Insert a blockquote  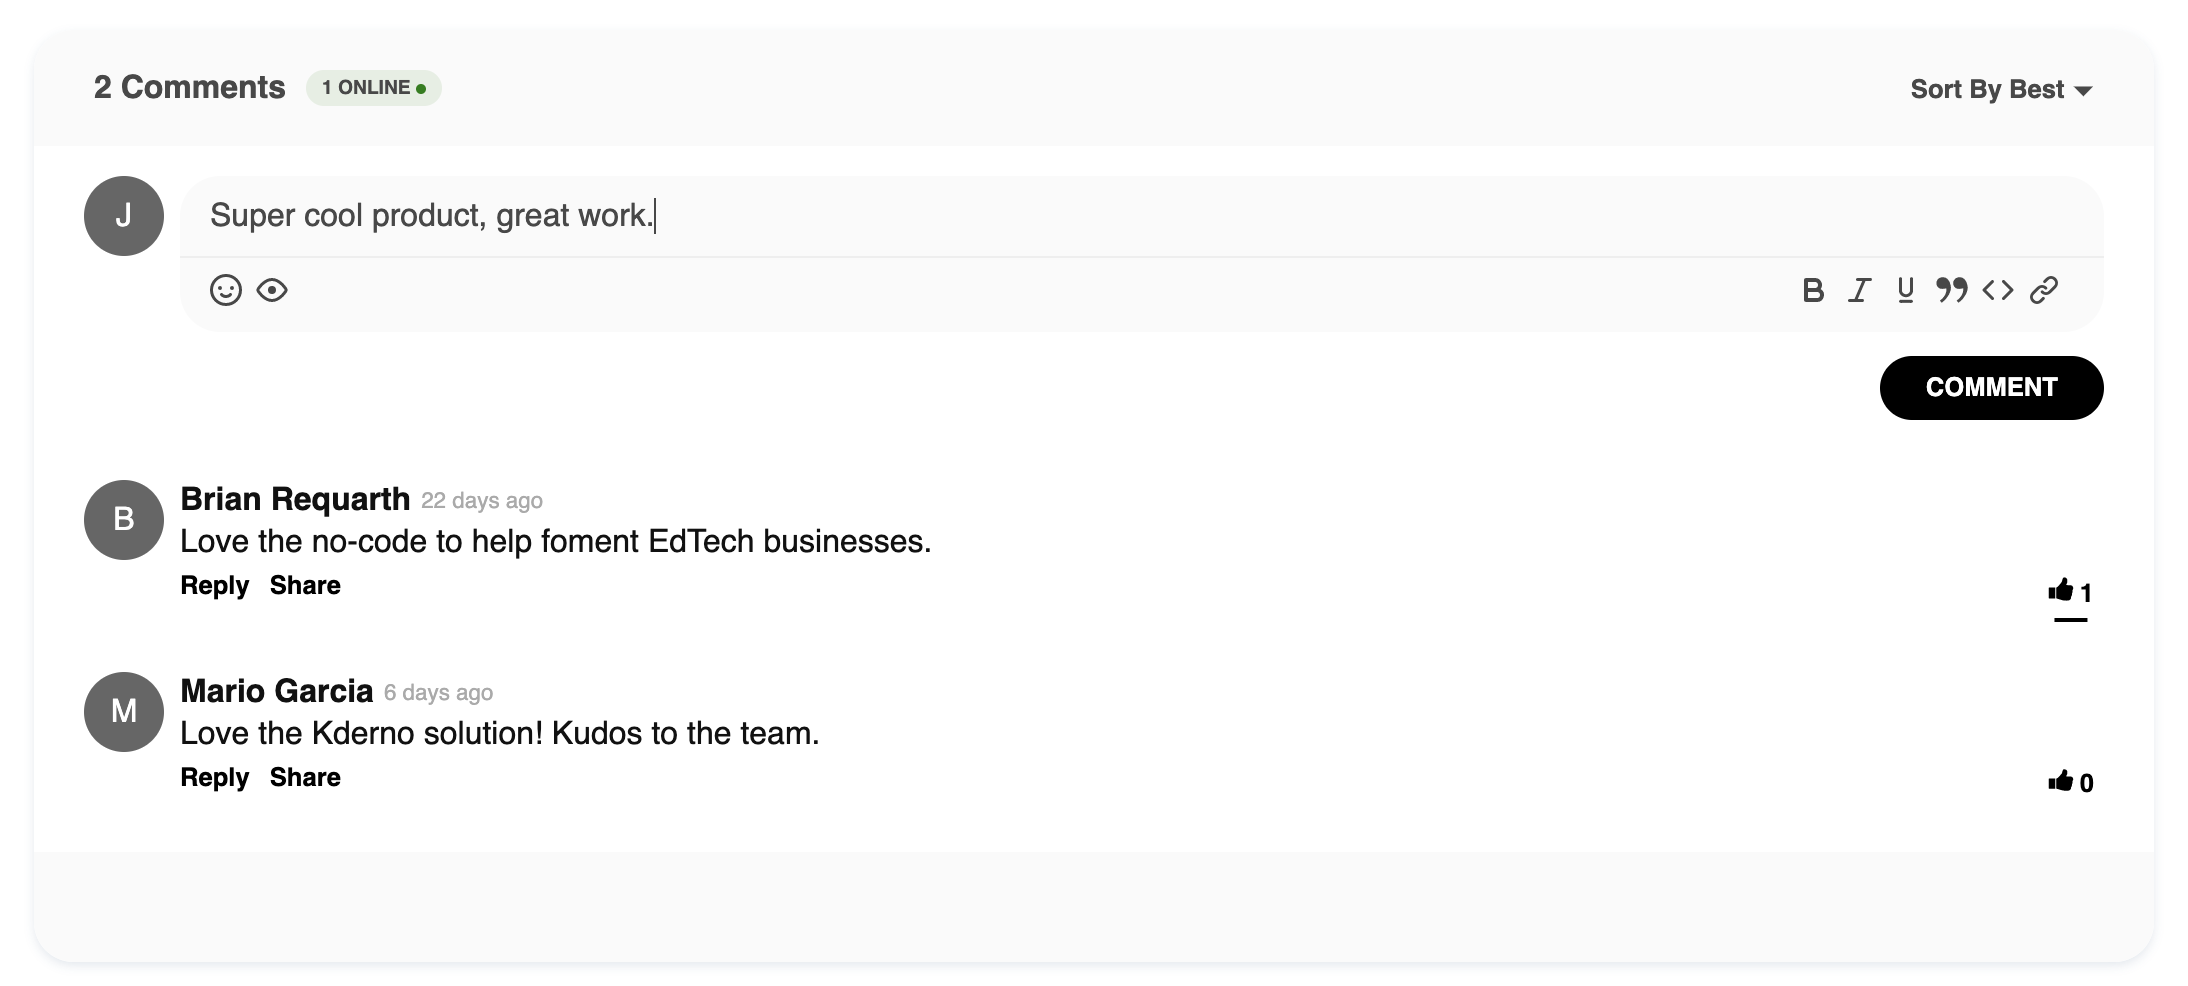1951,290
